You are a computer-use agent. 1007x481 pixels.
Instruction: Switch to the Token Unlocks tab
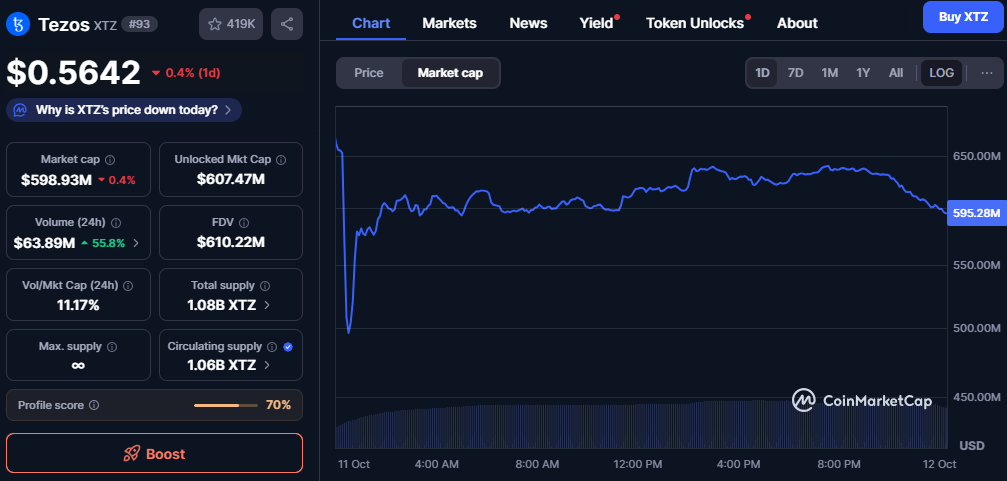[x=694, y=23]
